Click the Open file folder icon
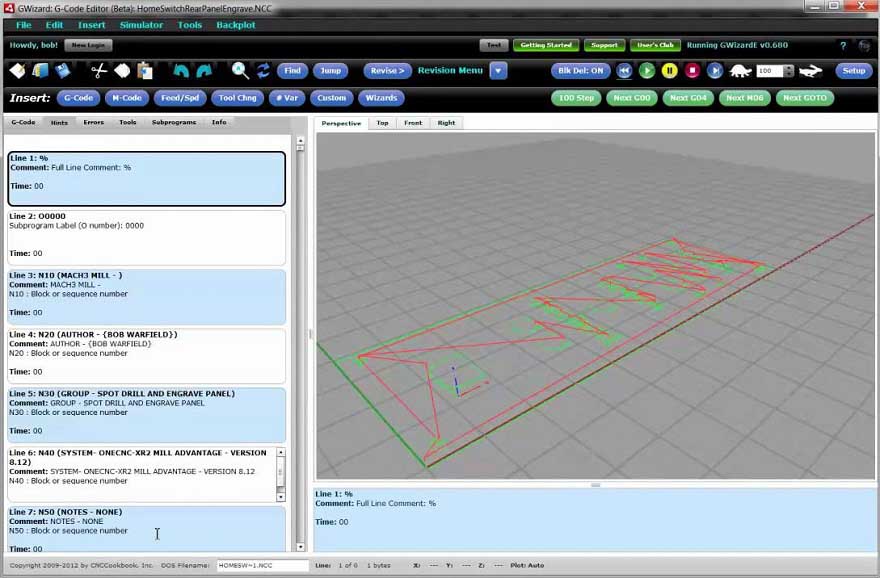Image resolution: width=880 pixels, height=578 pixels. (40, 71)
